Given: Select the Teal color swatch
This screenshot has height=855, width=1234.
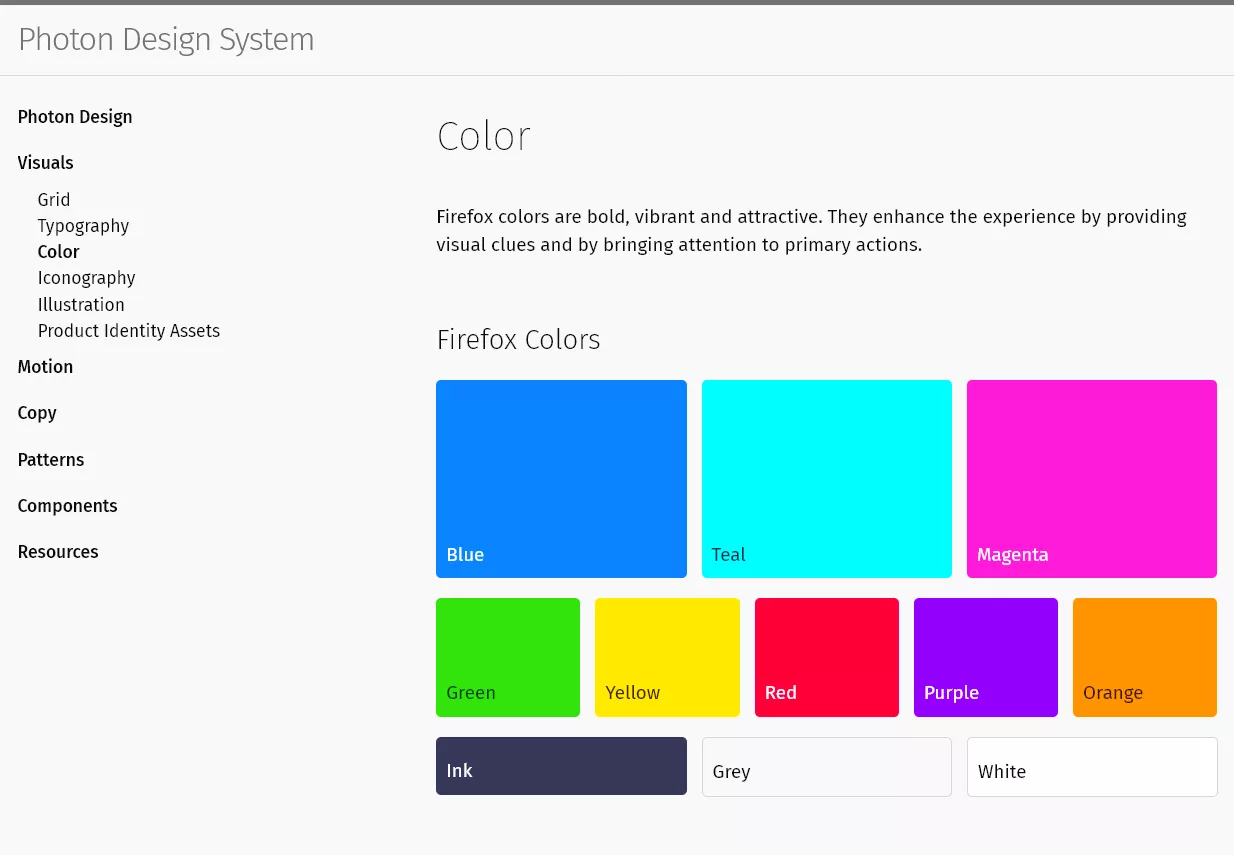Looking at the screenshot, I should click(x=826, y=478).
